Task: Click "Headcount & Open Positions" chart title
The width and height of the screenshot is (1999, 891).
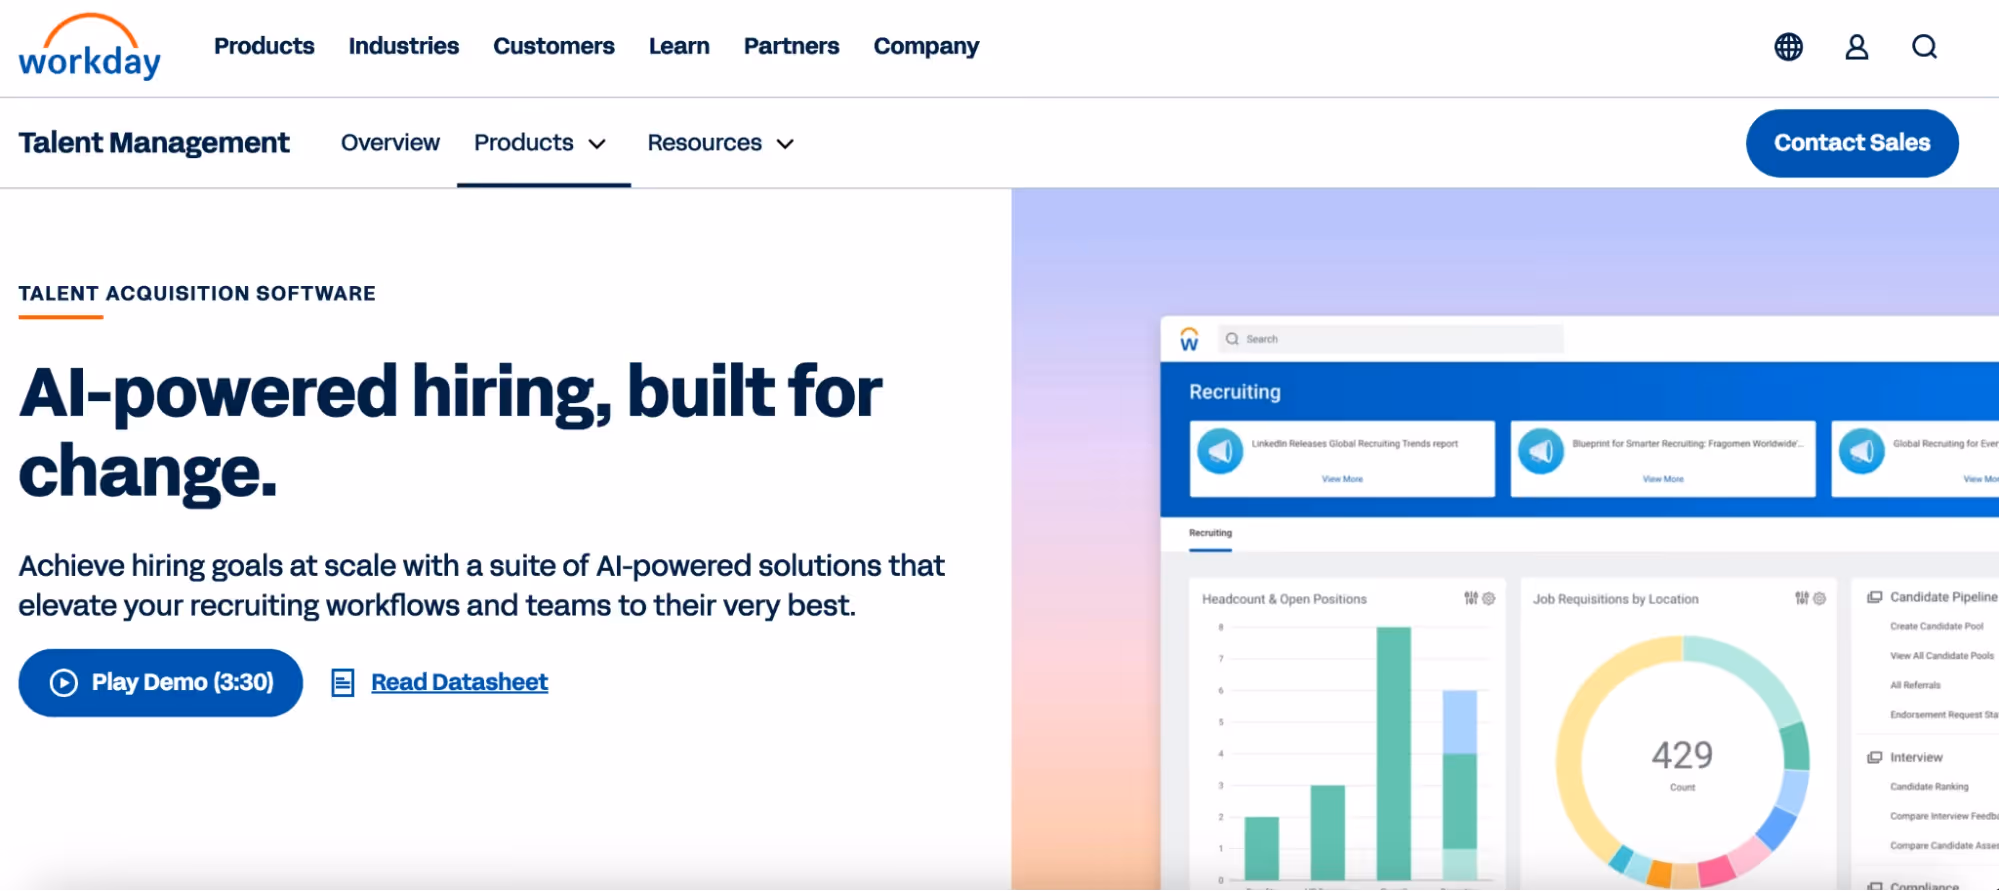Action: (1284, 599)
